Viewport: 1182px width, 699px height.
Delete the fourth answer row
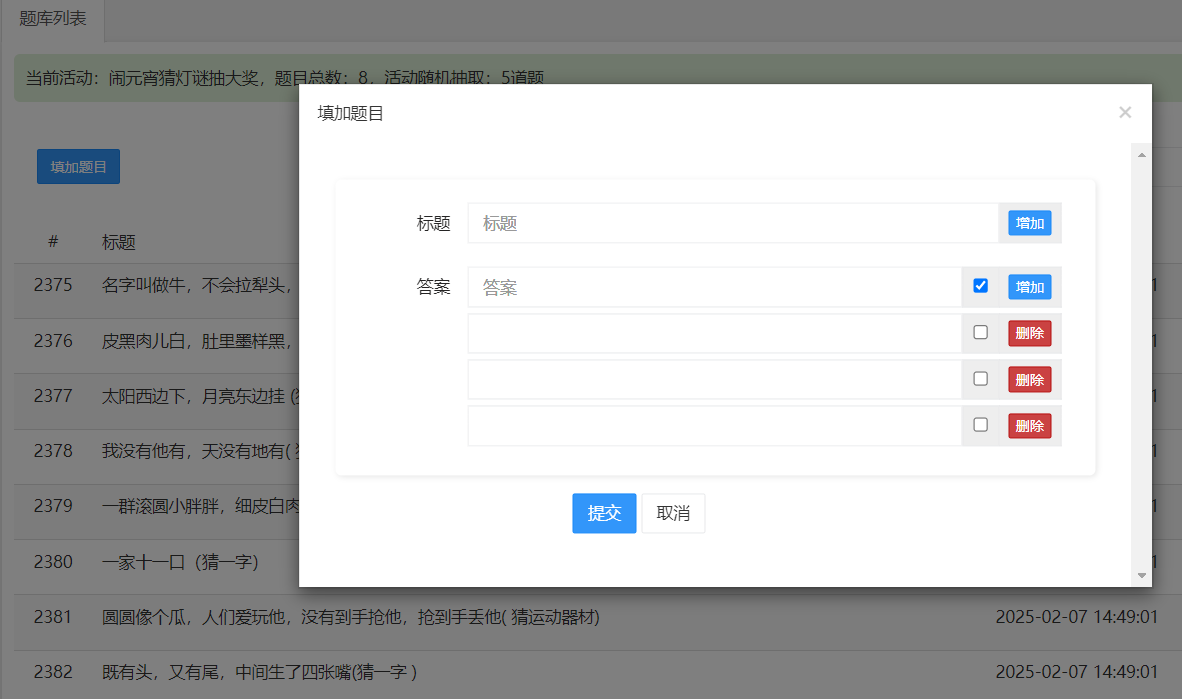click(x=1030, y=426)
